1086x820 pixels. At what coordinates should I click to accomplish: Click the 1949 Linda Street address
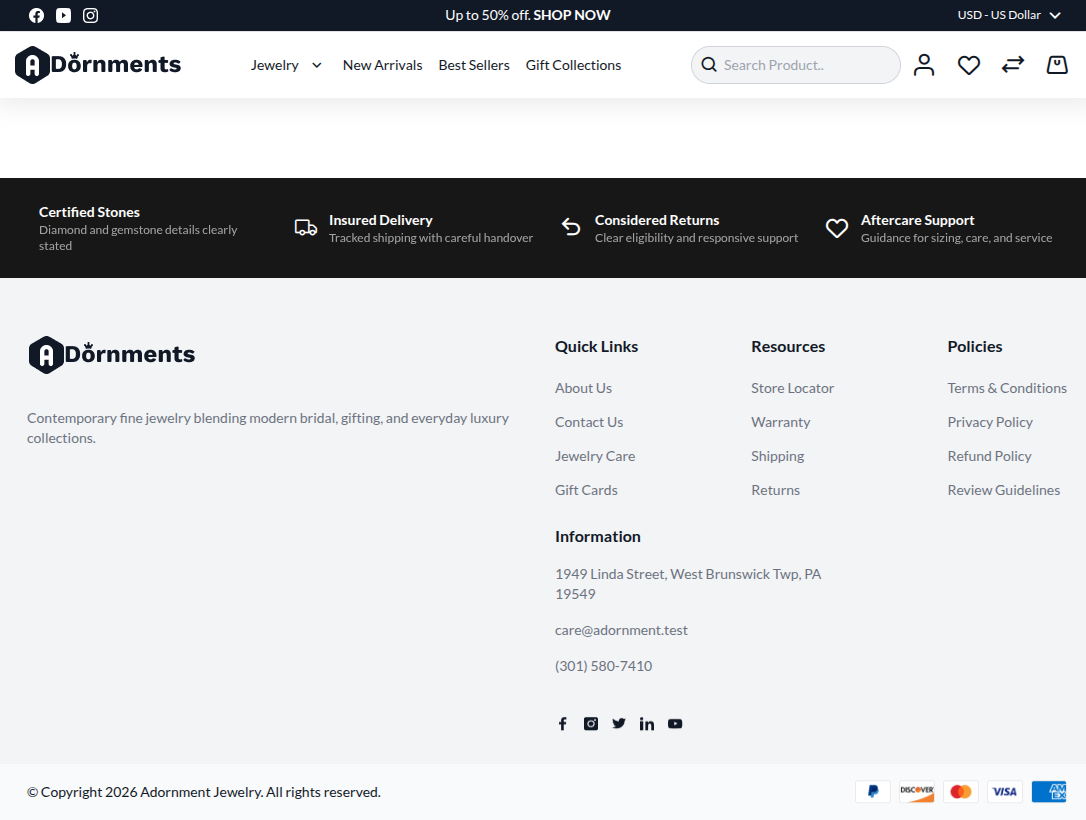pyautogui.click(x=688, y=584)
